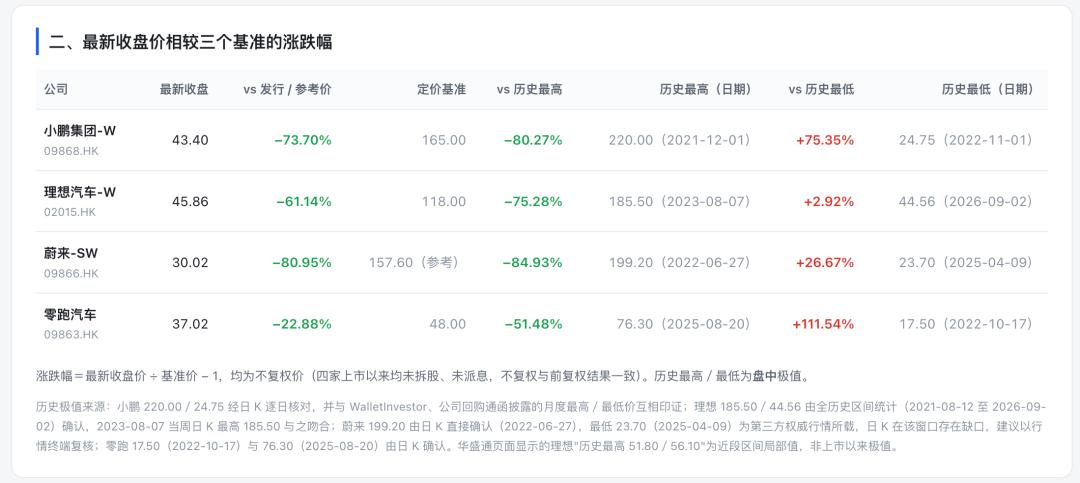
Task: Select the 小鹏集团-W company name
Action: coord(80,131)
